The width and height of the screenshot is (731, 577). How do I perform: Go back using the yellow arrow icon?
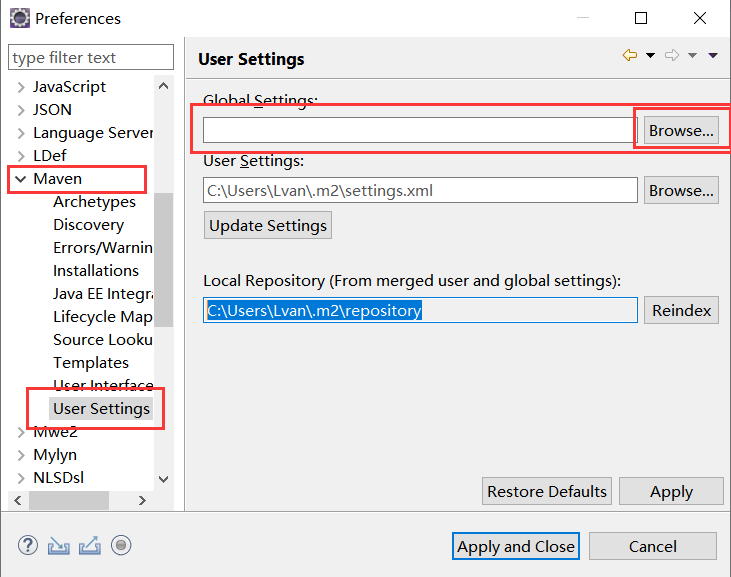coord(630,55)
